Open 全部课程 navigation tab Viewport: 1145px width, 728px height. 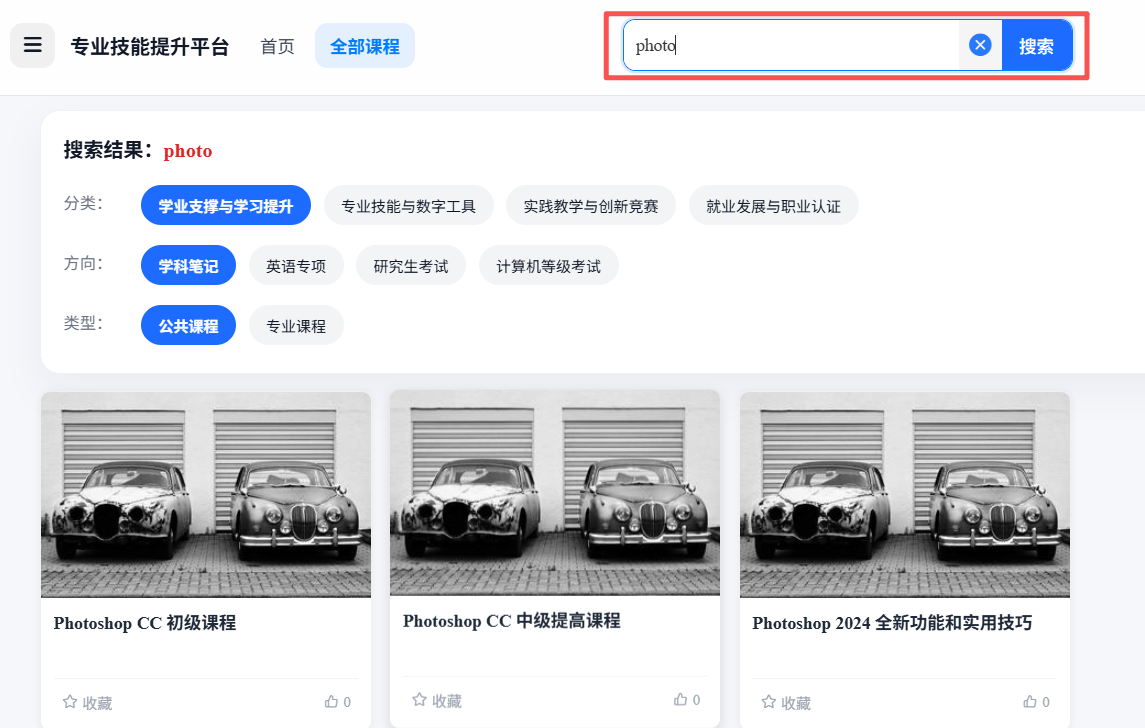coord(364,46)
